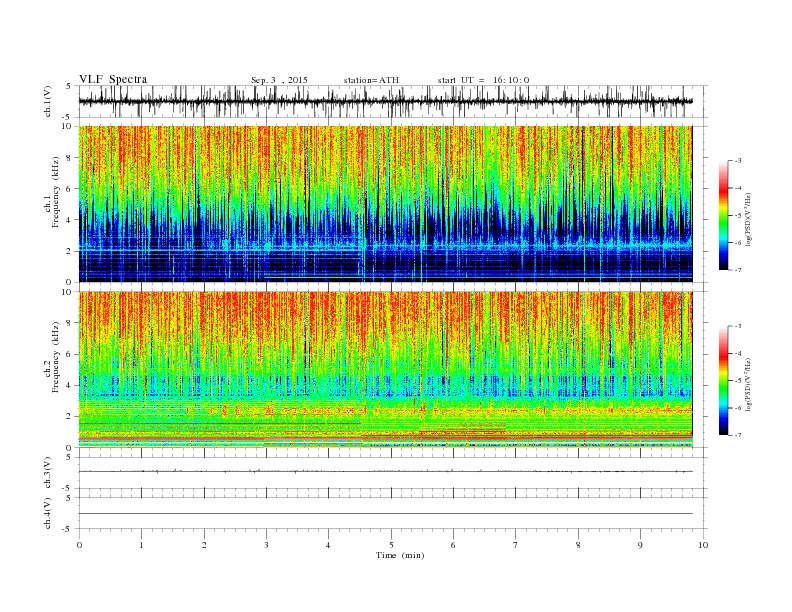The height and width of the screenshot is (612, 792).
Task: Click the '8' kHz tick of ch.1 spectrogram
Action: tap(70, 158)
